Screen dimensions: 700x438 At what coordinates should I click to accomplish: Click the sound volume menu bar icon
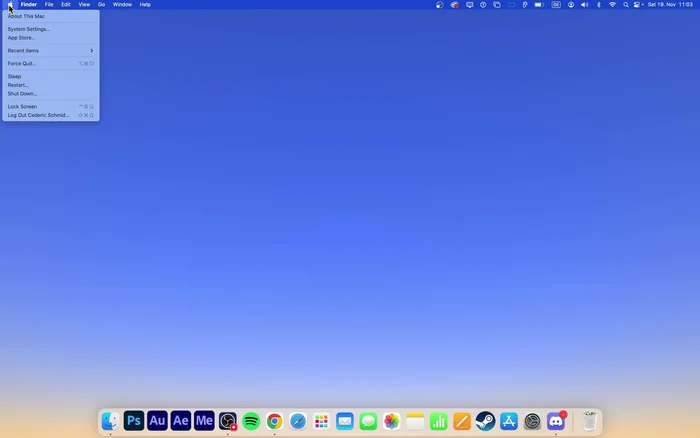pos(585,4)
